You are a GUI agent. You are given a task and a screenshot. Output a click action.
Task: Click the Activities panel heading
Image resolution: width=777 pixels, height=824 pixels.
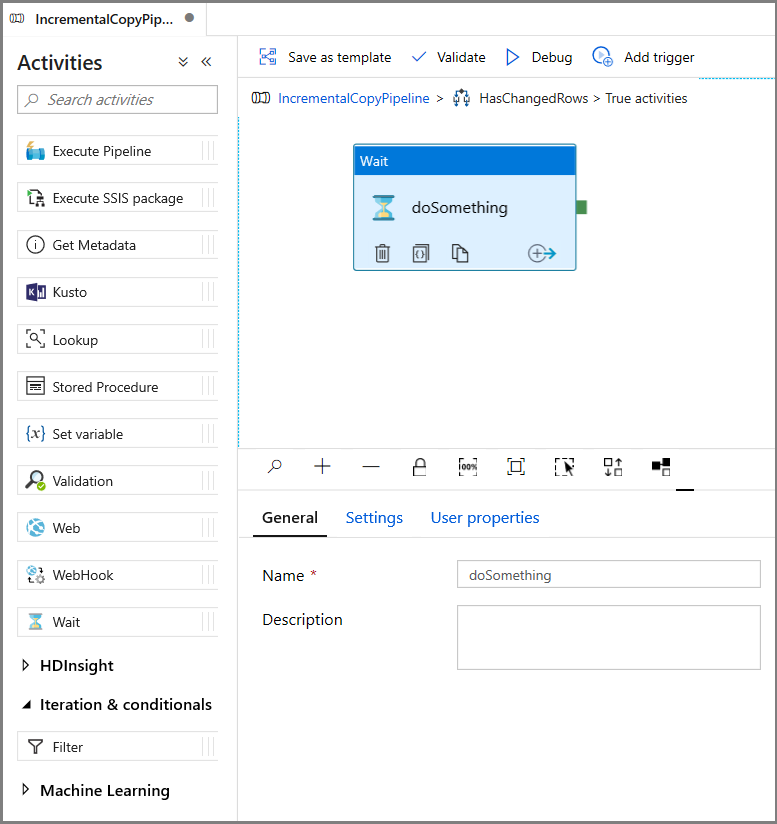click(60, 63)
